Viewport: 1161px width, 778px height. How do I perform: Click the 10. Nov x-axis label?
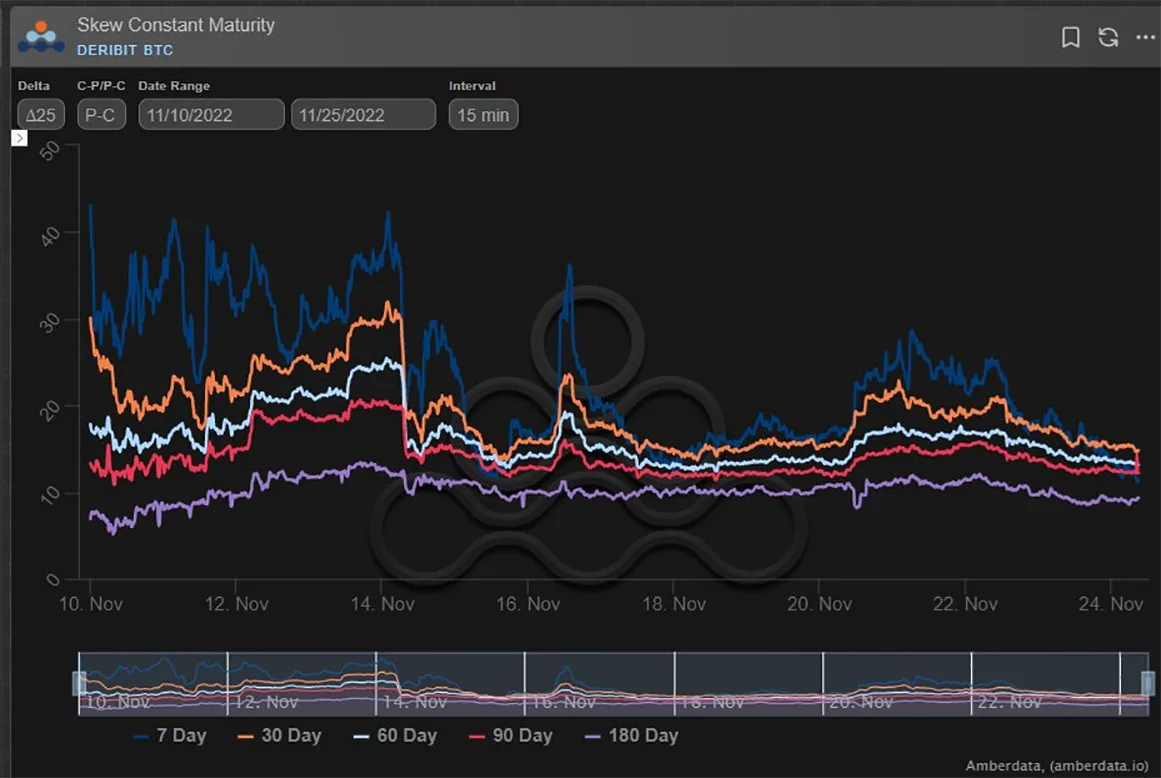pos(90,604)
